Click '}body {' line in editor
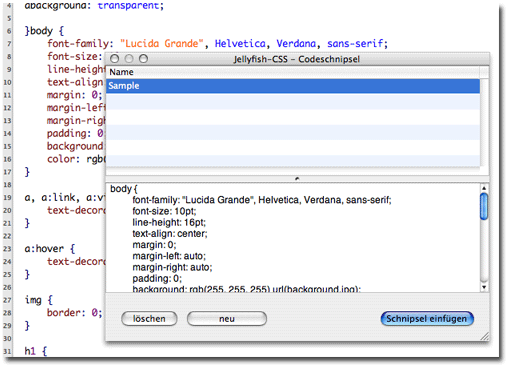 (x=44, y=31)
